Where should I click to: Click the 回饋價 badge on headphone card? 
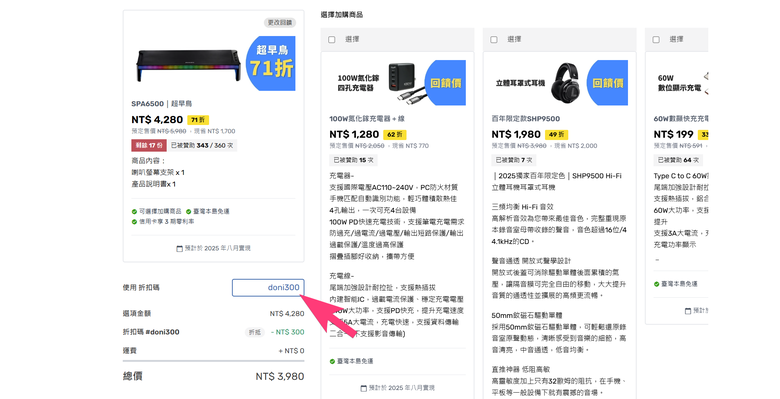click(608, 83)
